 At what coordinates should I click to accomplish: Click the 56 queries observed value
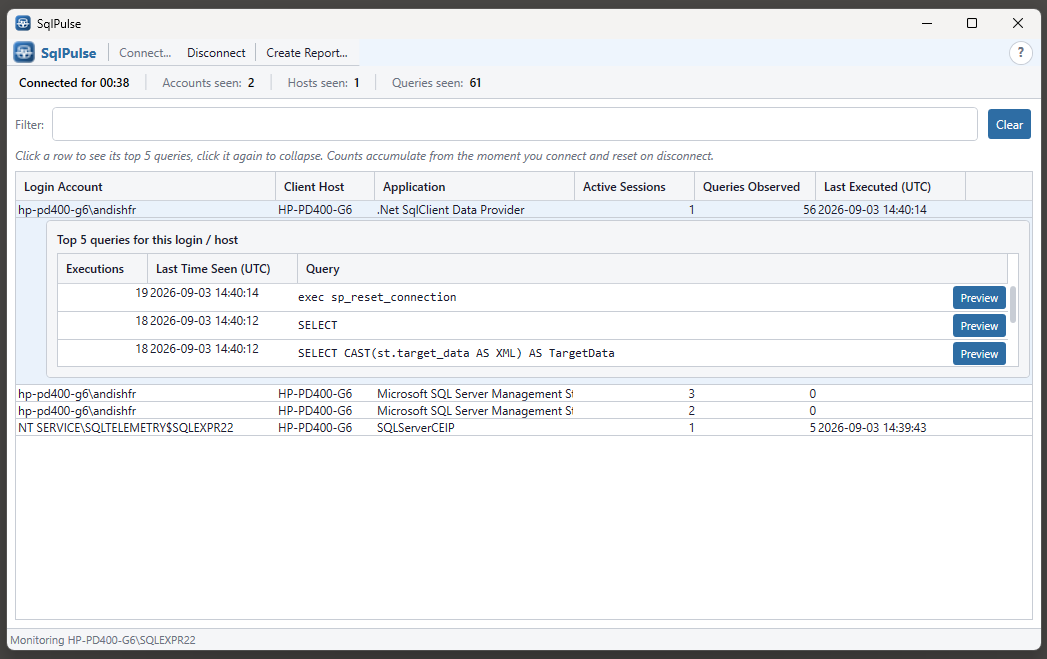tap(809, 210)
